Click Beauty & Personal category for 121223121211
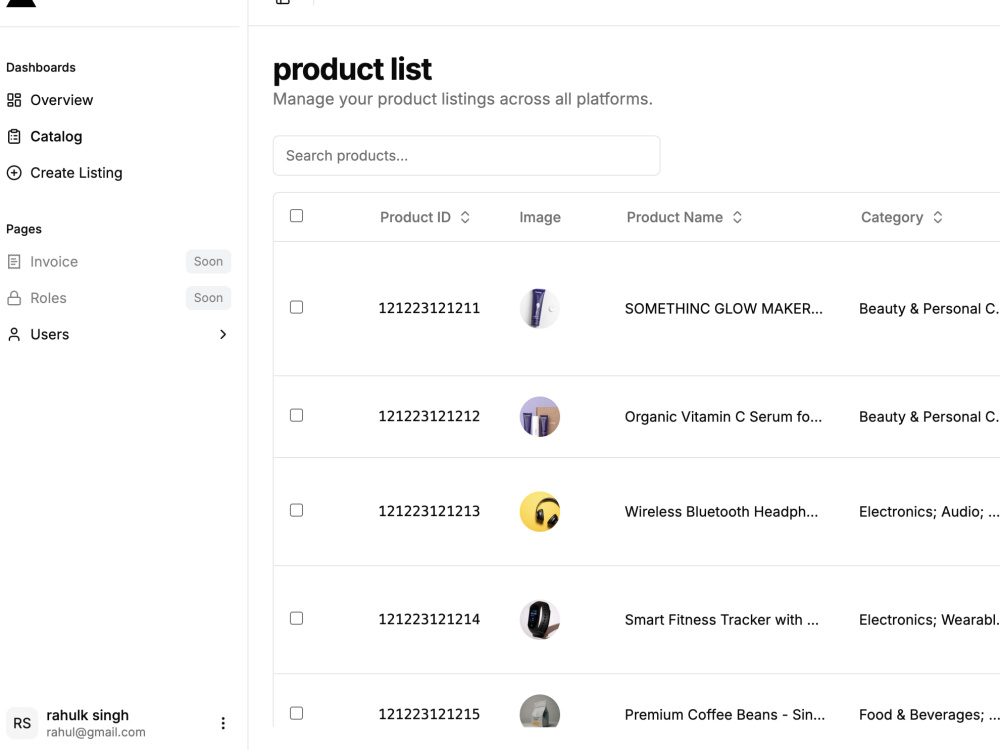 click(x=929, y=309)
